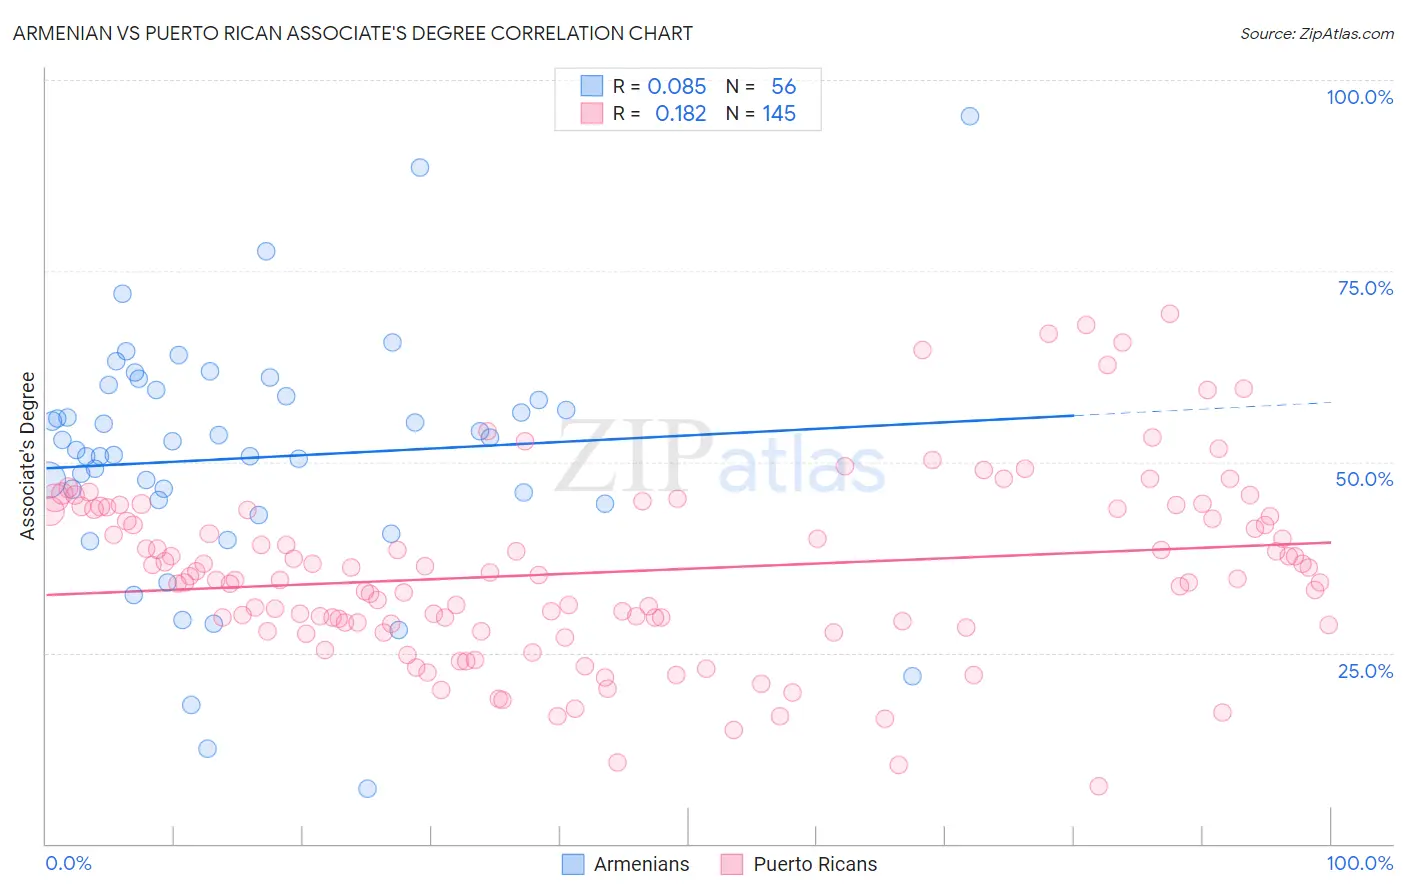Select the highest blue Armenian data point
The width and height of the screenshot is (1406, 892).
coord(969,116)
